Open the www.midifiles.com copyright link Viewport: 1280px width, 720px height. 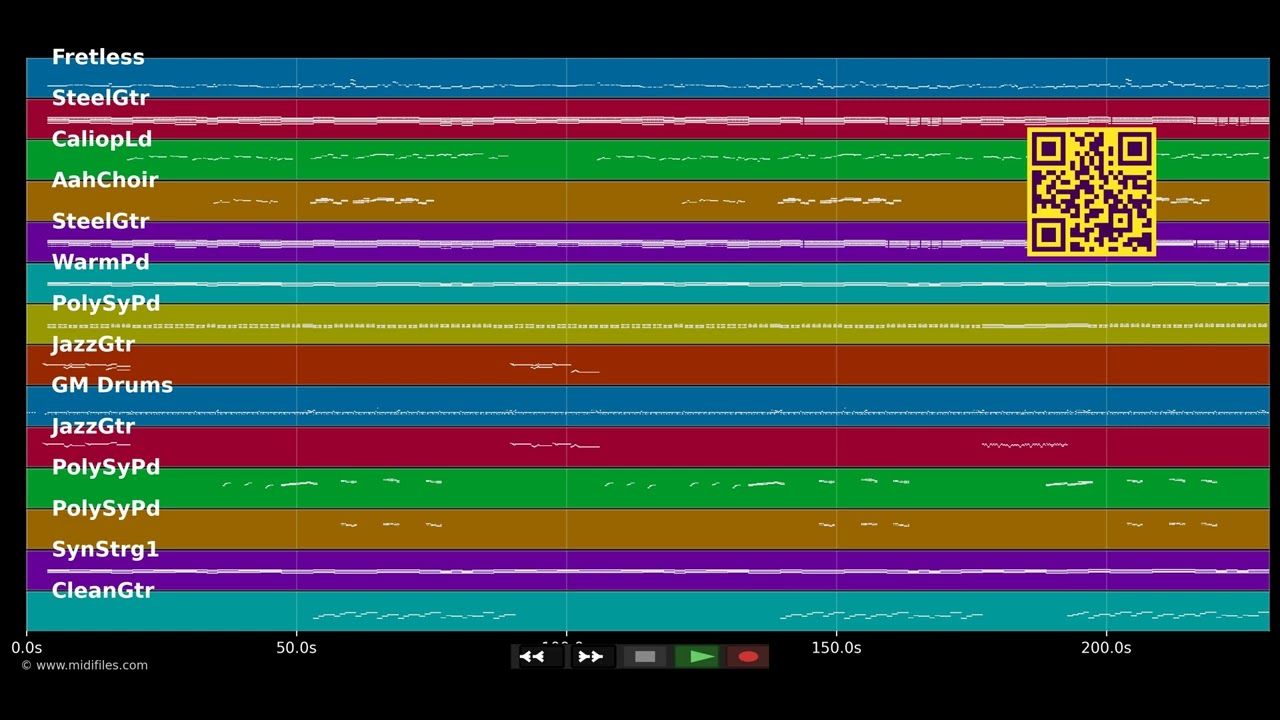click(x=84, y=665)
